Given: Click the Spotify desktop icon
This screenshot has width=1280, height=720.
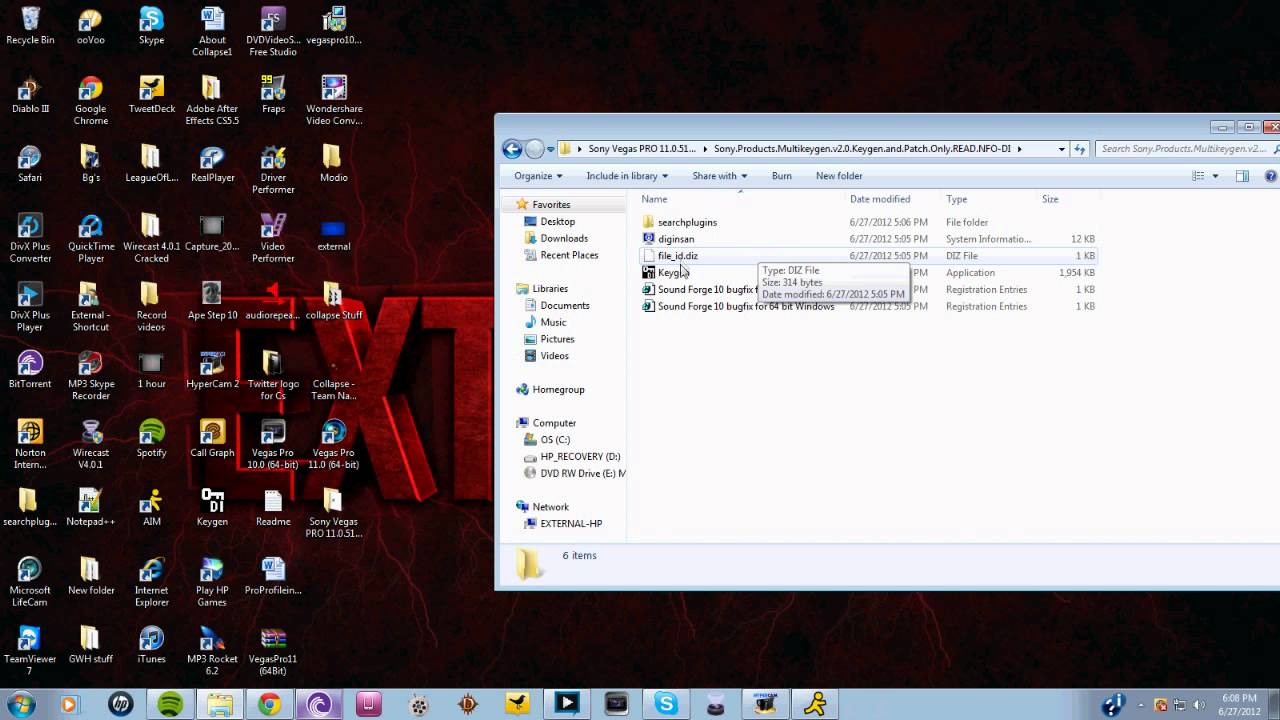Looking at the screenshot, I should (x=151, y=439).
